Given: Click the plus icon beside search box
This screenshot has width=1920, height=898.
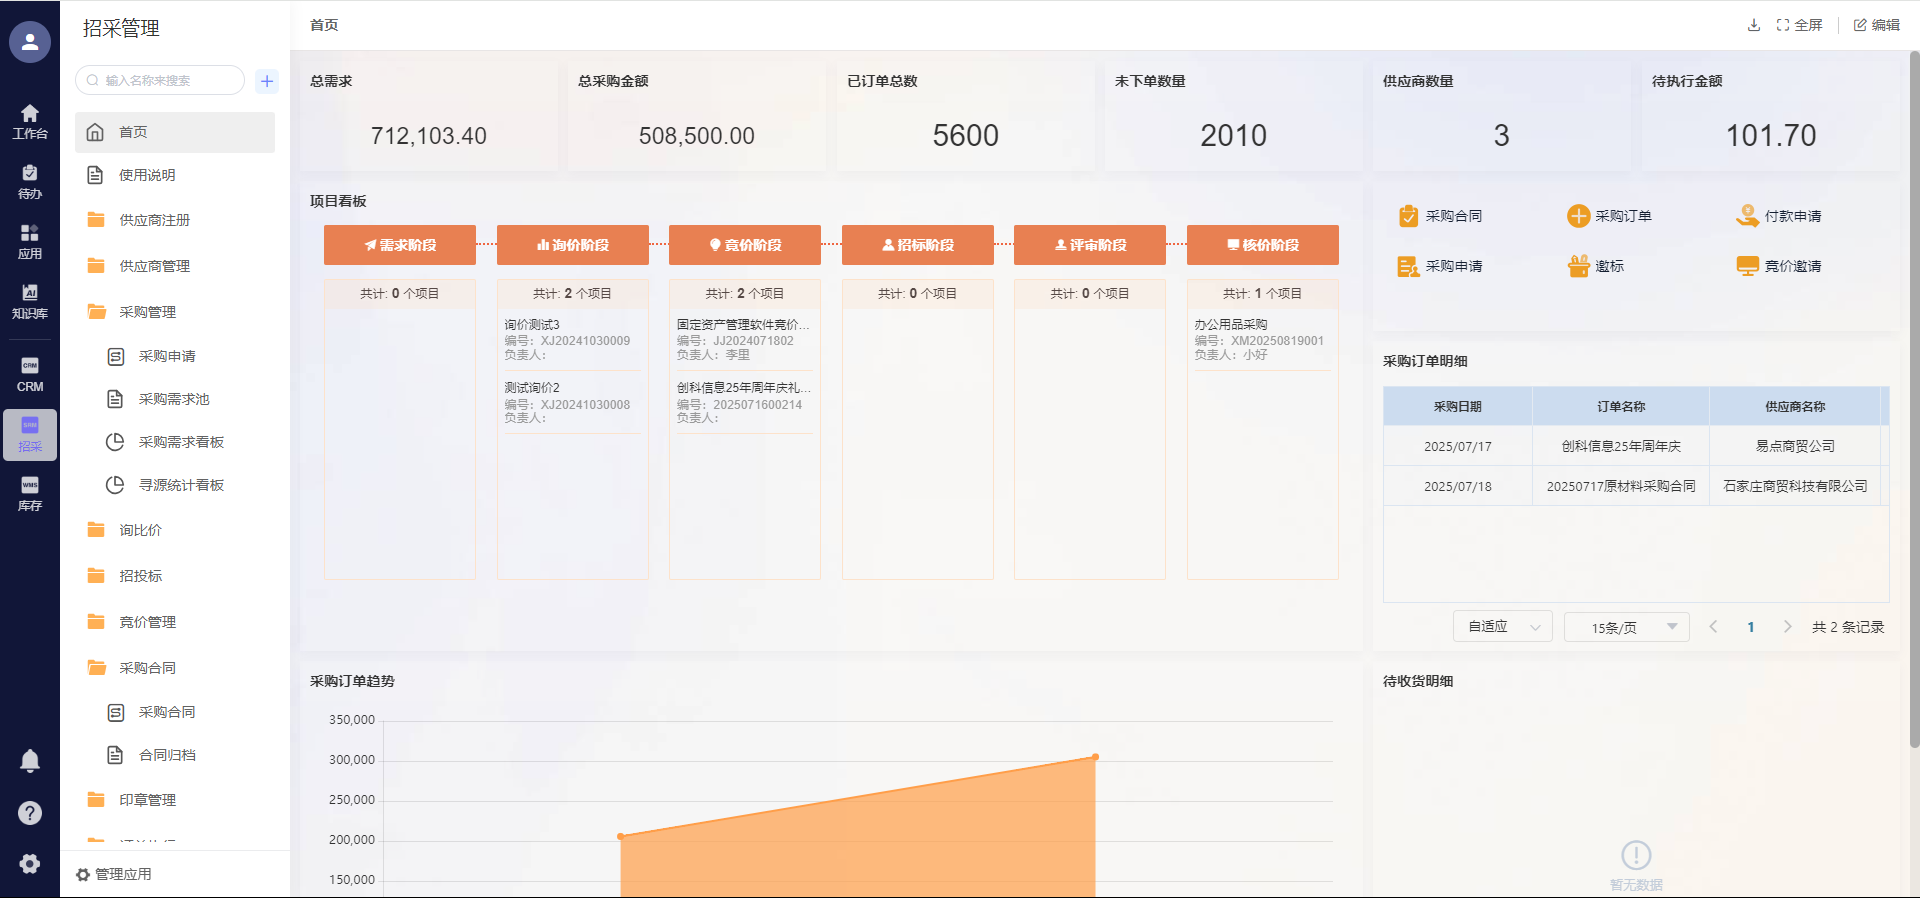Looking at the screenshot, I should tap(267, 81).
